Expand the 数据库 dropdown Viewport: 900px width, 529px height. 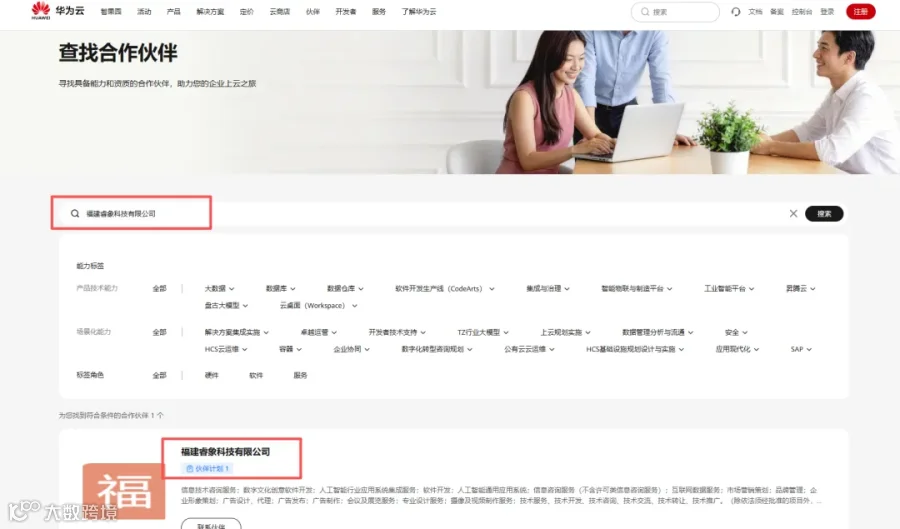[281, 289]
